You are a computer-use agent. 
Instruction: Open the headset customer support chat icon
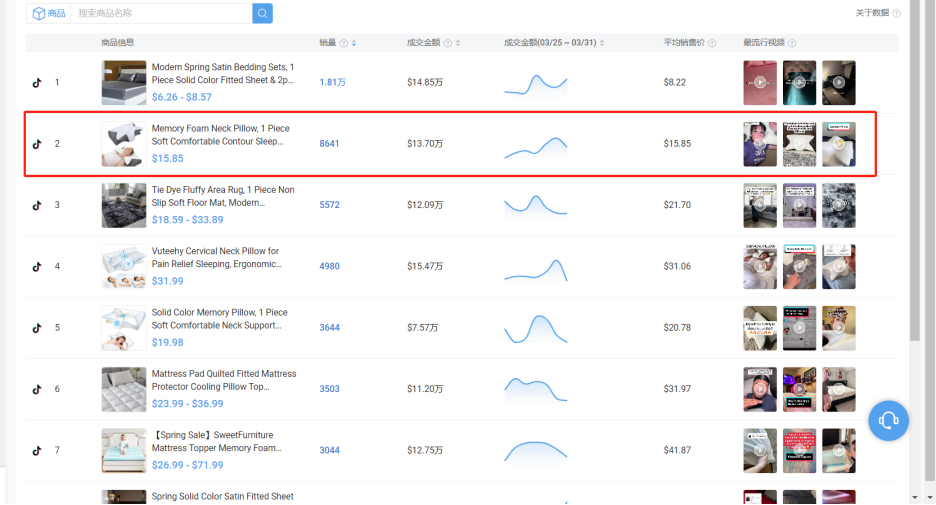click(x=888, y=420)
